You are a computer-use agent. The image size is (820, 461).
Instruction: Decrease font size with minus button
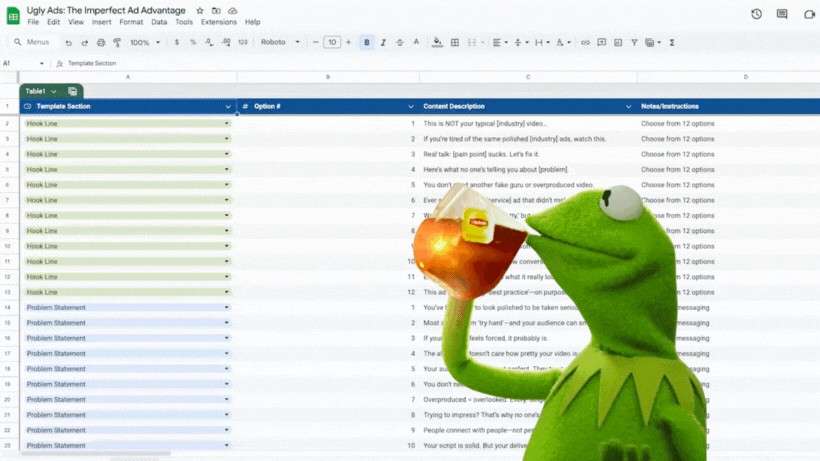(315, 42)
